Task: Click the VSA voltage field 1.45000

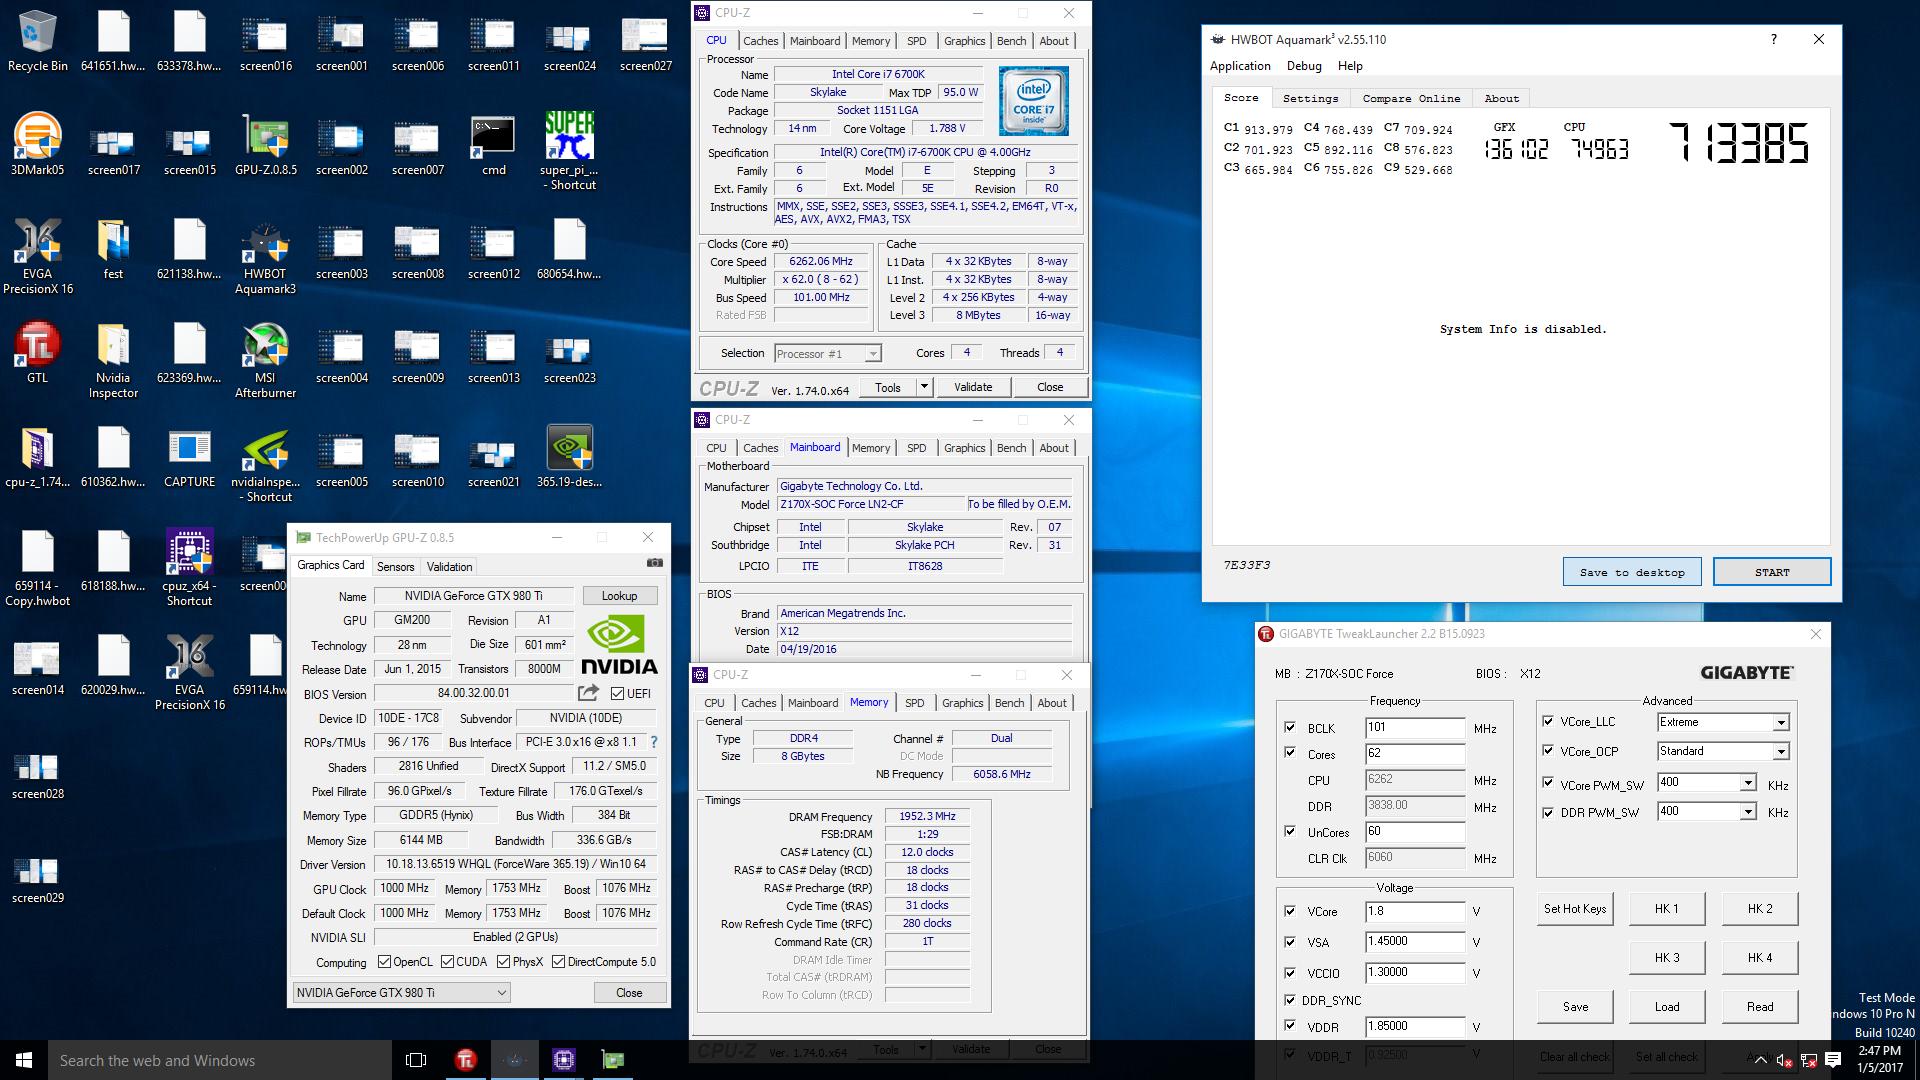Action: pos(1415,941)
